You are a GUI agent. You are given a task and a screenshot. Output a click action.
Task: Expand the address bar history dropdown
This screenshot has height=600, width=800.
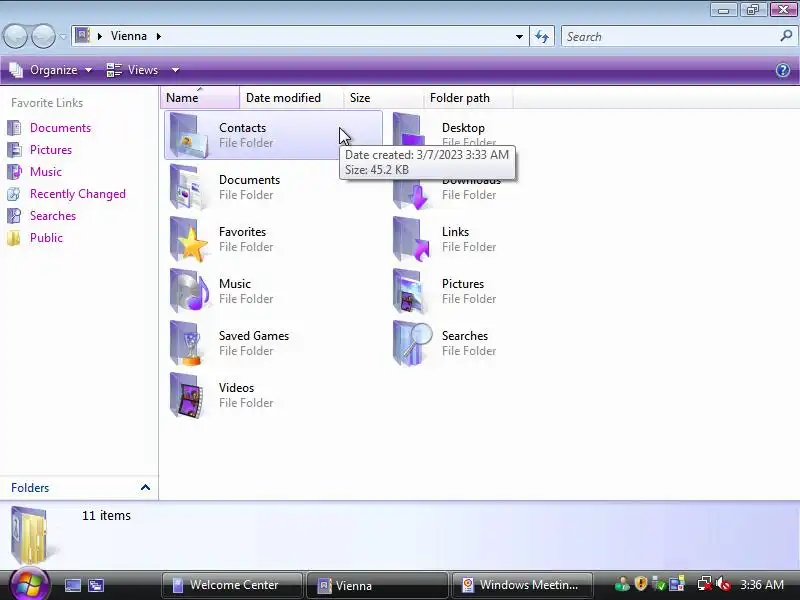519,36
